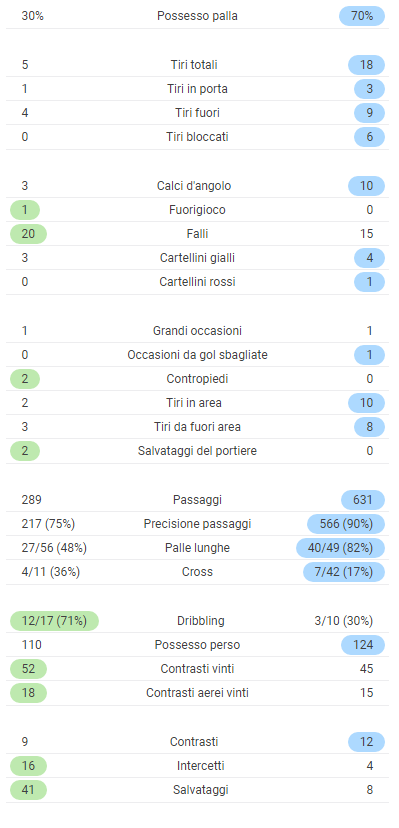Select the Palle lunghe label
This screenshot has height=828, width=399.
tap(197, 548)
